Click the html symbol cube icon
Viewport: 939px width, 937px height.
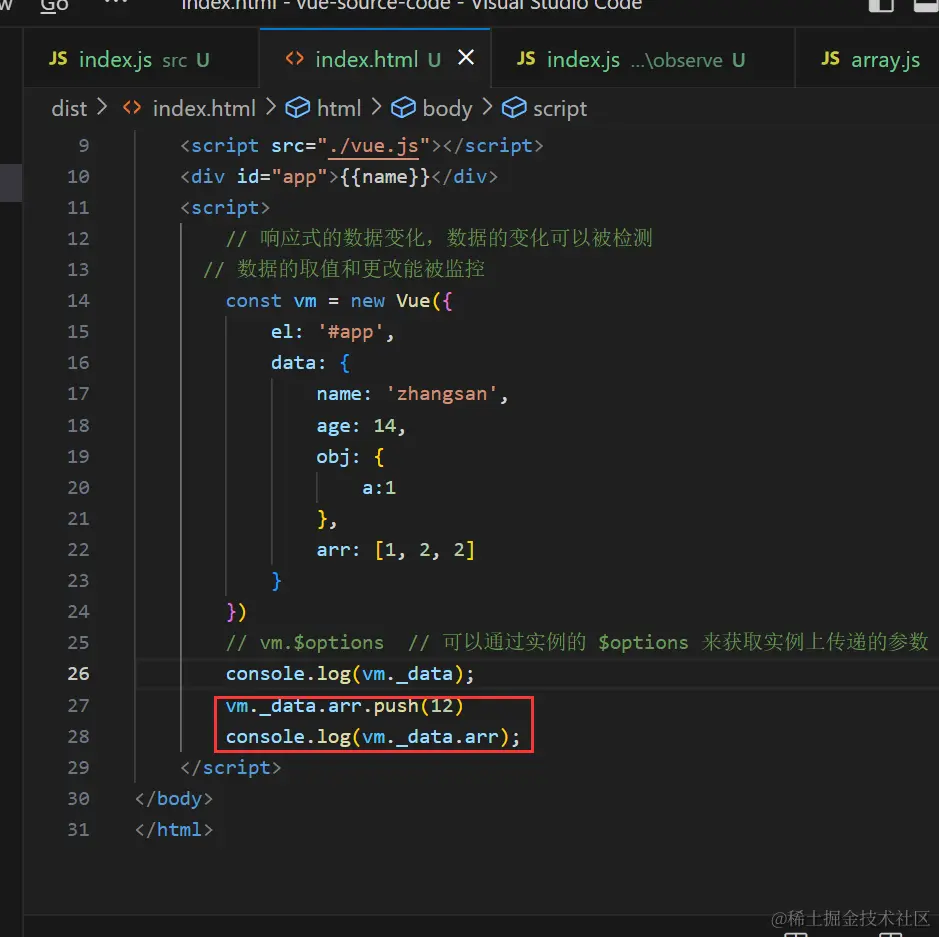[297, 108]
